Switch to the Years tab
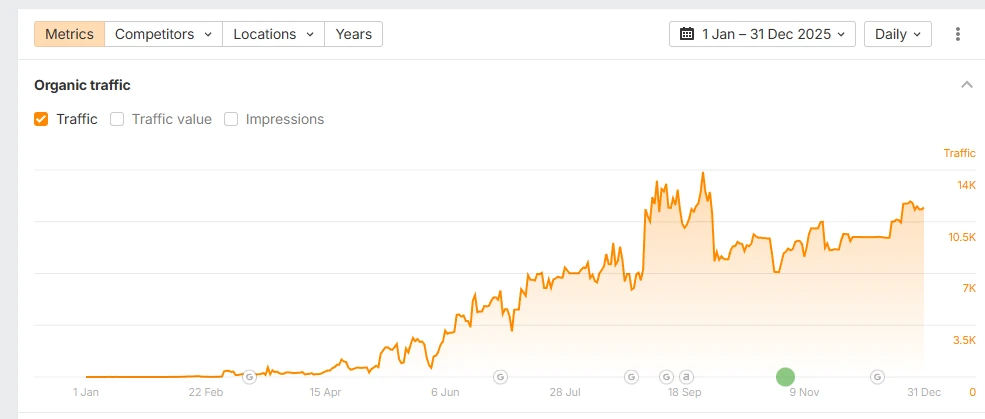The width and height of the screenshot is (985, 419). click(354, 34)
